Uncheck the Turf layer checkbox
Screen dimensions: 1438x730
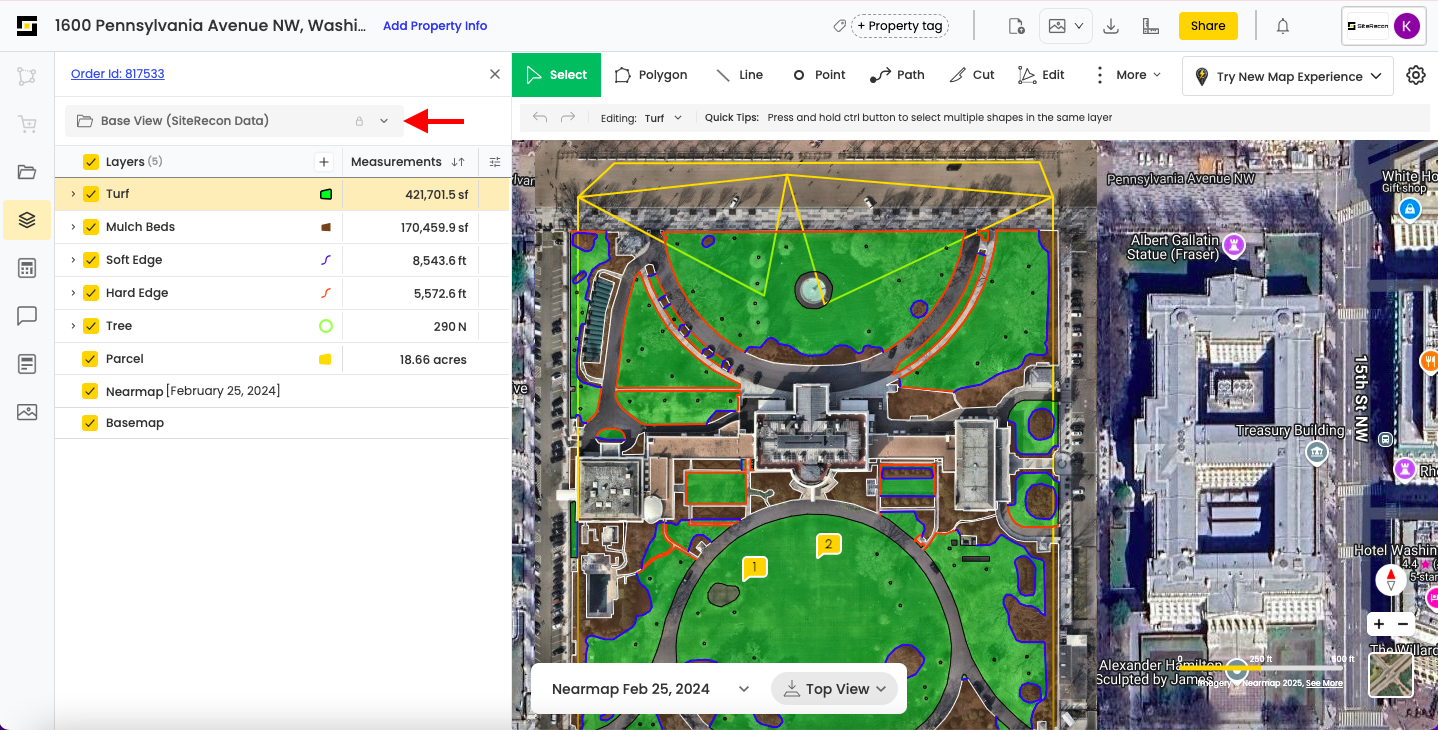(x=91, y=194)
